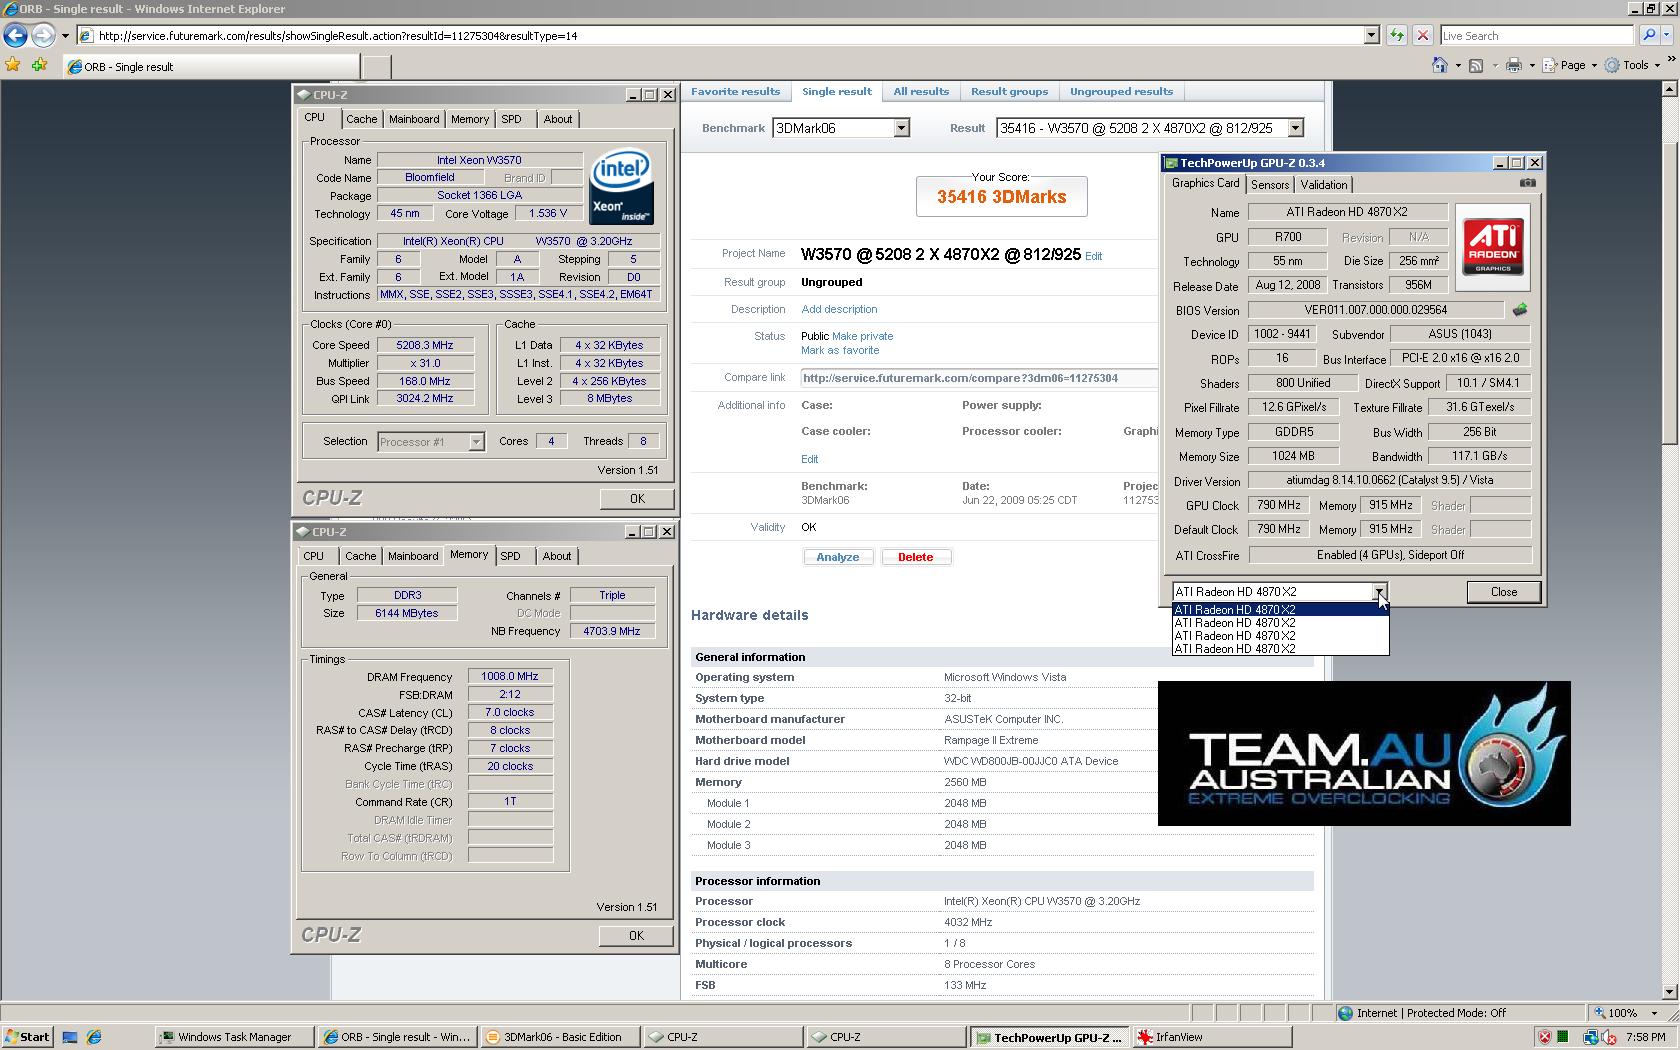The height and width of the screenshot is (1050, 1680).
Task: Click the Mark as favorite link
Action: point(840,350)
